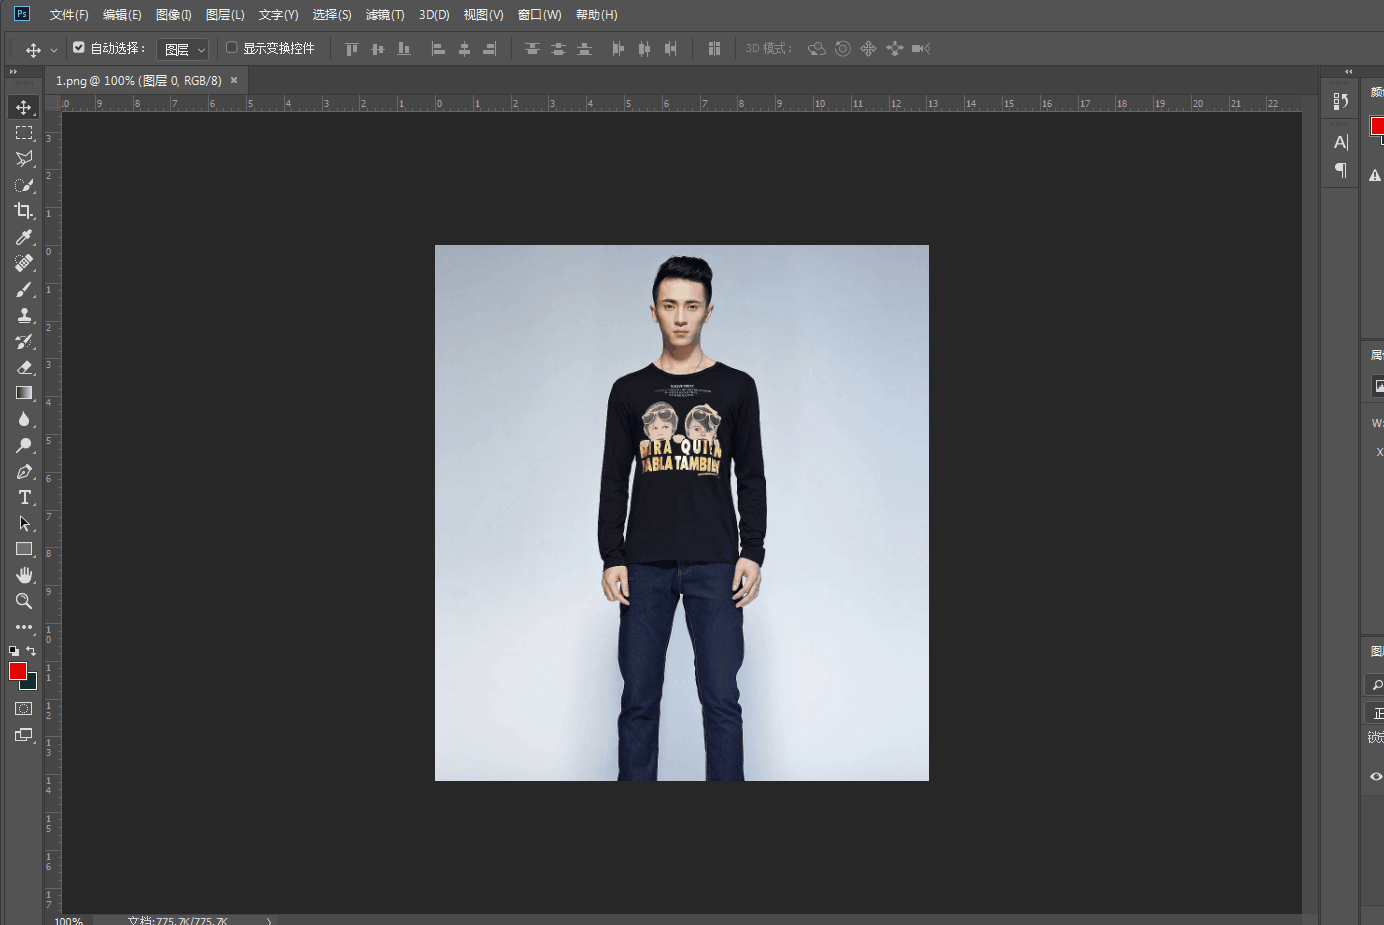Toggle layer visibility eye icon
The width and height of the screenshot is (1384, 925).
point(1376,776)
